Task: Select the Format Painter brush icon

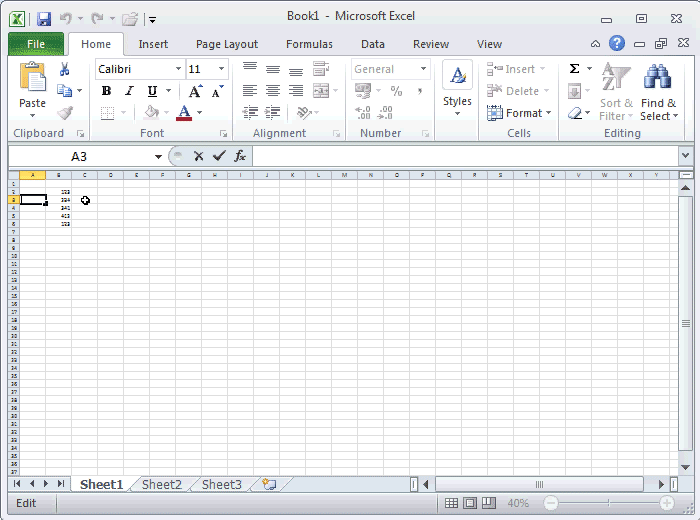Action: 65,113
